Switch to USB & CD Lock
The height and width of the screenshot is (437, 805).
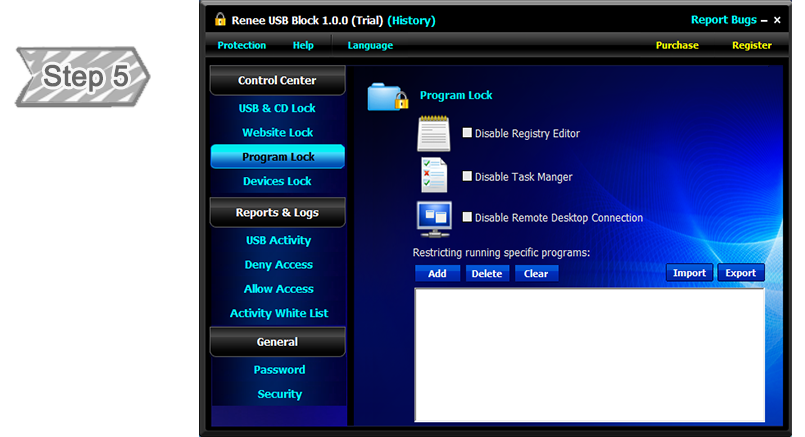pyautogui.click(x=277, y=108)
